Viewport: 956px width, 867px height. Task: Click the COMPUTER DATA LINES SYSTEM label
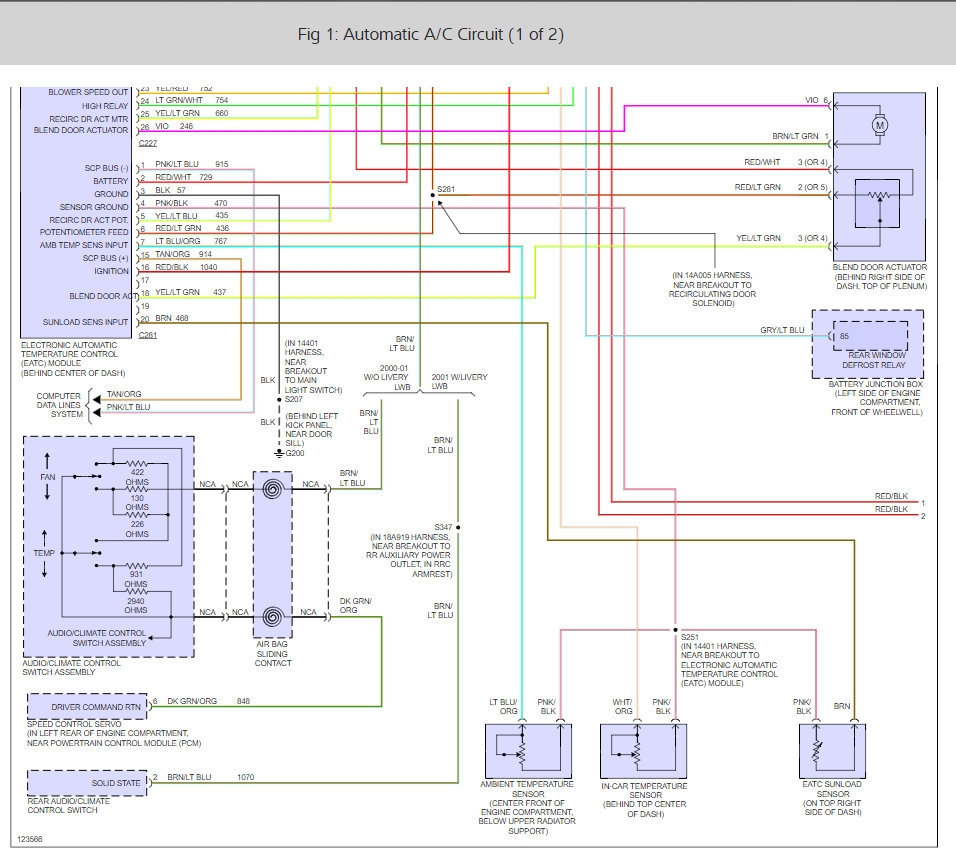pos(59,405)
